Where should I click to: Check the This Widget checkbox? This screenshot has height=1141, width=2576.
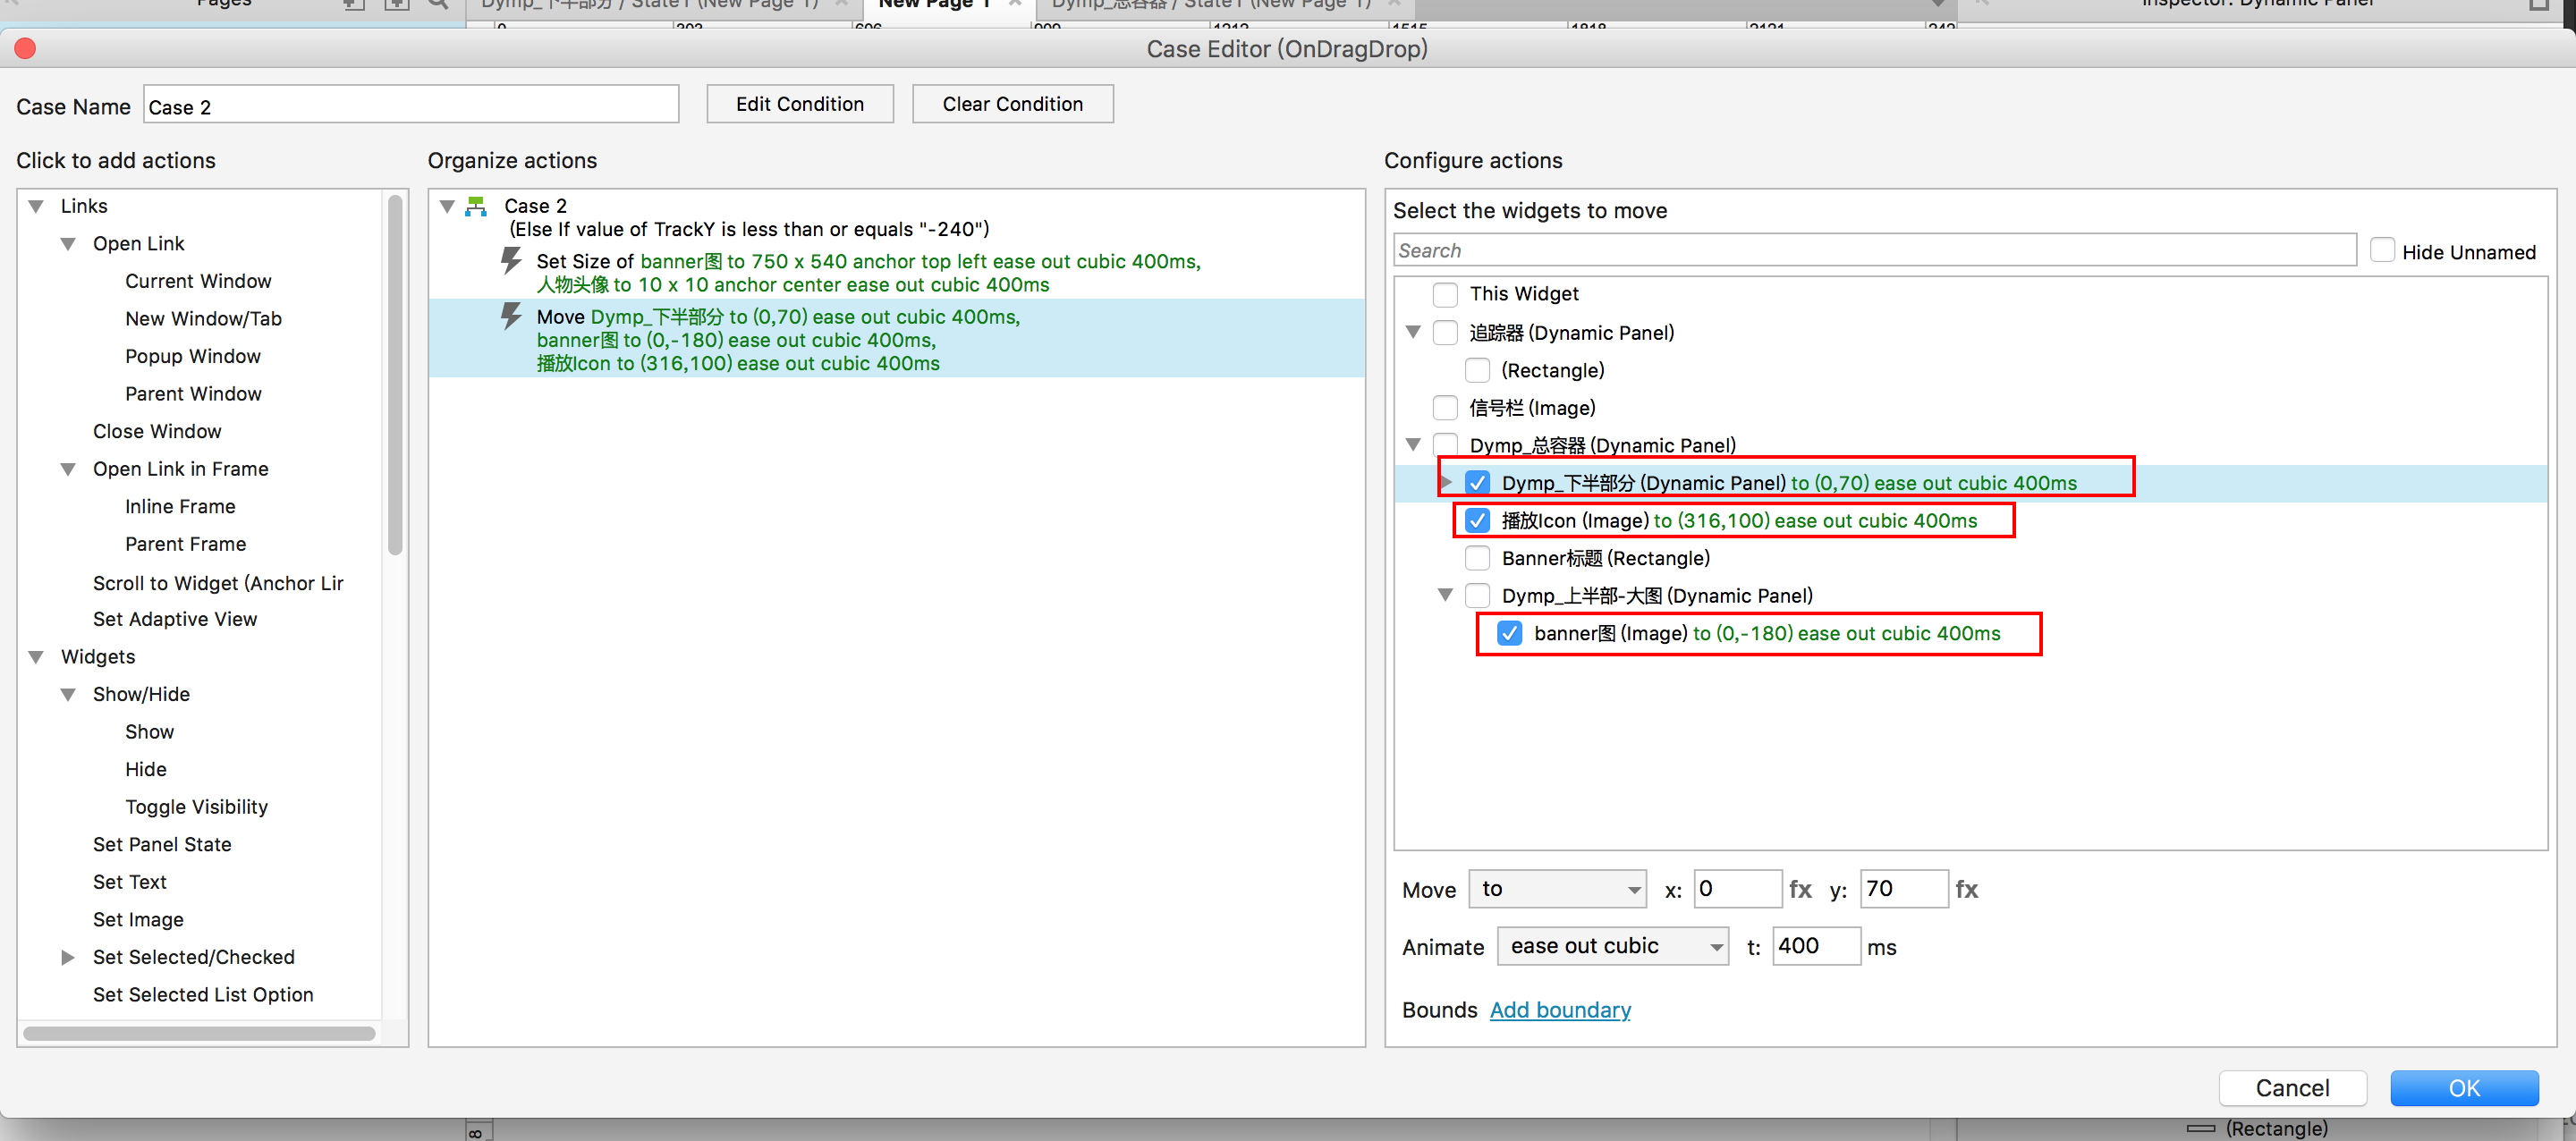click(1445, 294)
